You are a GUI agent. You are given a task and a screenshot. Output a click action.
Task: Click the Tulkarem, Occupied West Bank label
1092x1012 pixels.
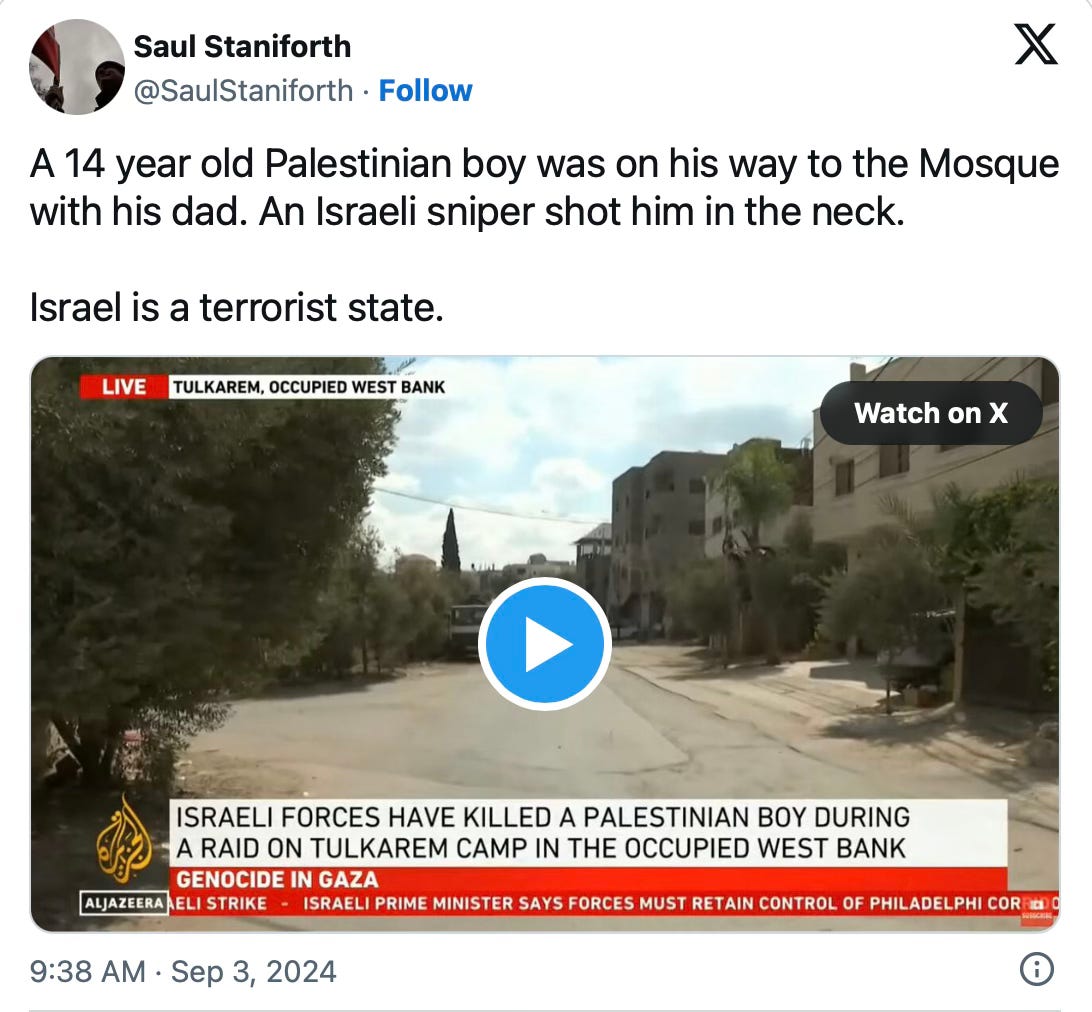pyautogui.click(x=309, y=387)
